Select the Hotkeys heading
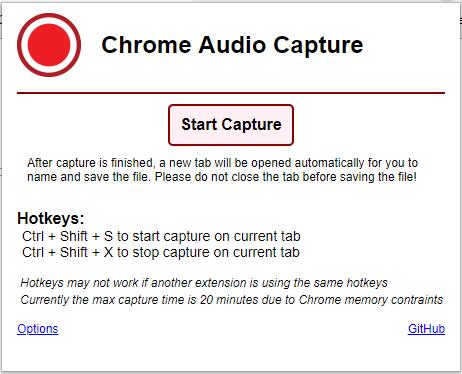 tap(51, 218)
